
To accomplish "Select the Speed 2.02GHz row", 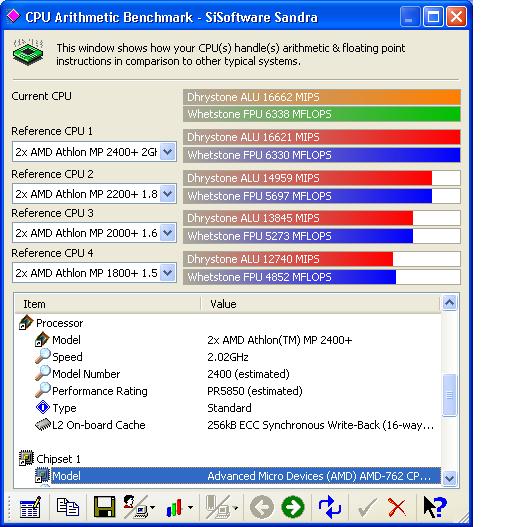I will coord(228,357).
